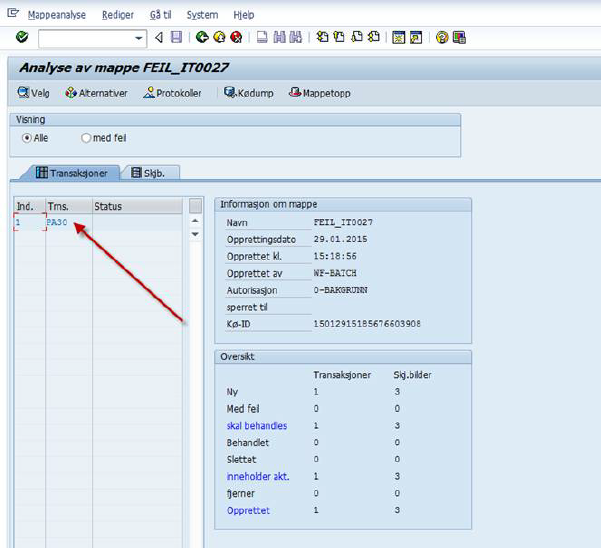Click the Kø-ID value 15012915185676603908
The width and height of the screenshot is (601, 548).
367,324
